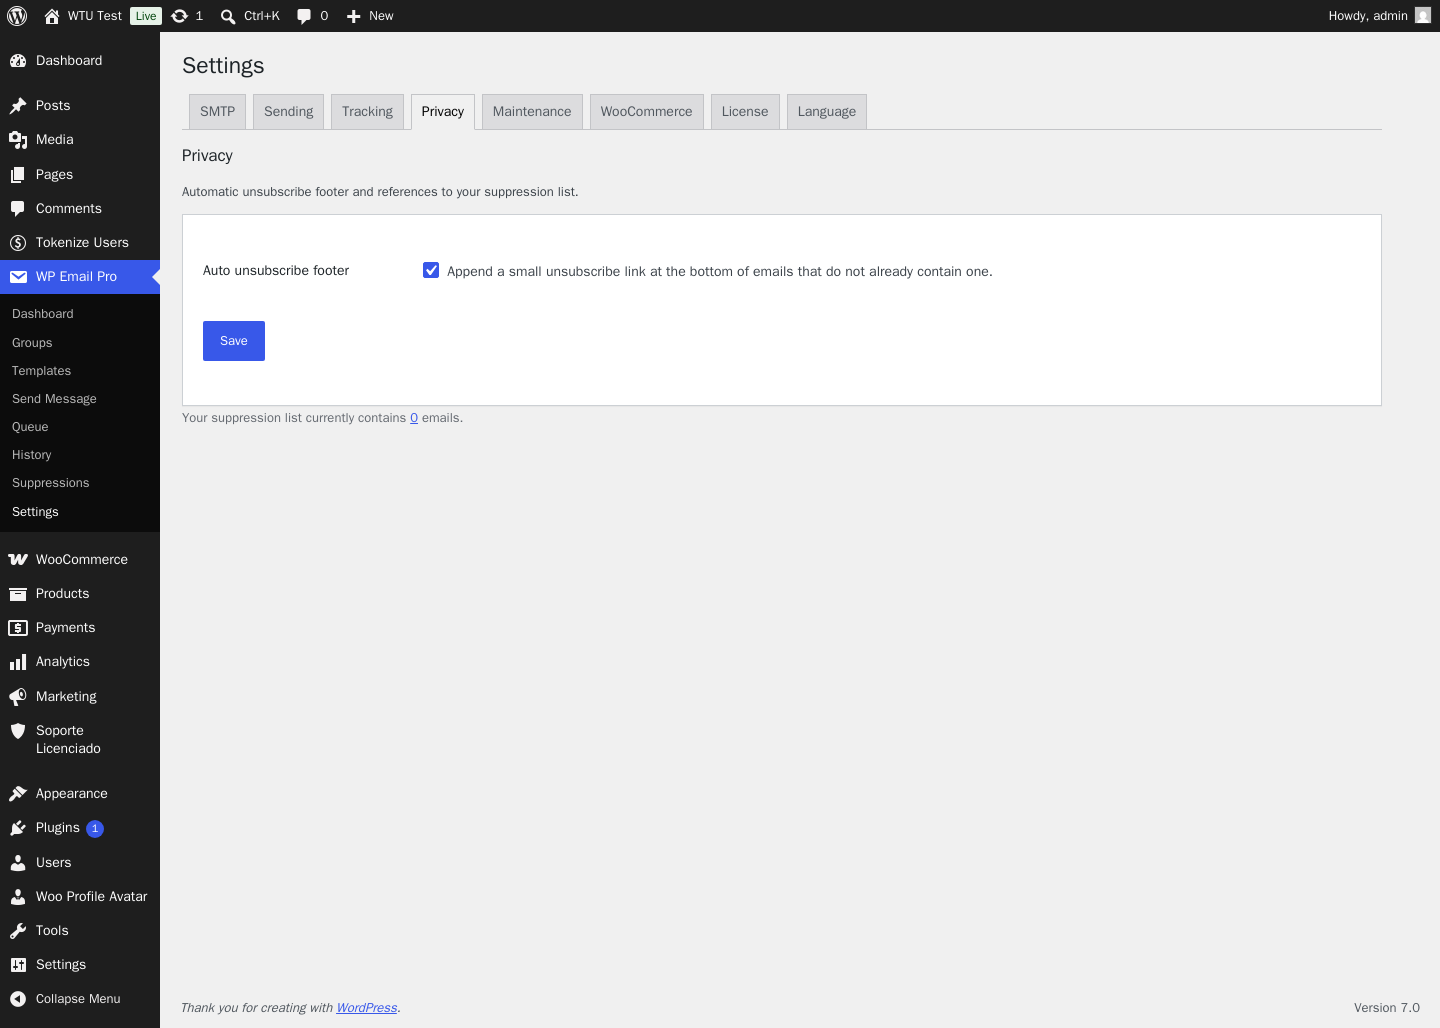Open the Maintenance tab
1440x1028 pixels.
532,112
